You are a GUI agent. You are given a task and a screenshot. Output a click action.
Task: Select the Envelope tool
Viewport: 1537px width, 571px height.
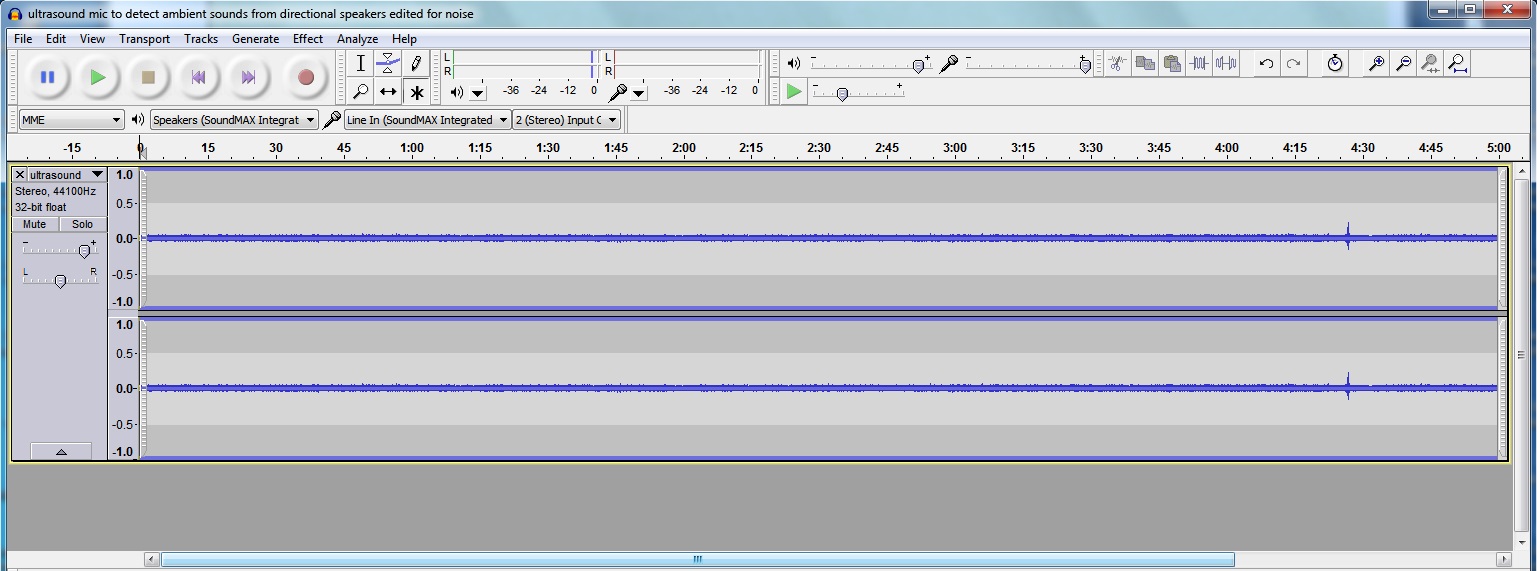click(x=388, y=64)
